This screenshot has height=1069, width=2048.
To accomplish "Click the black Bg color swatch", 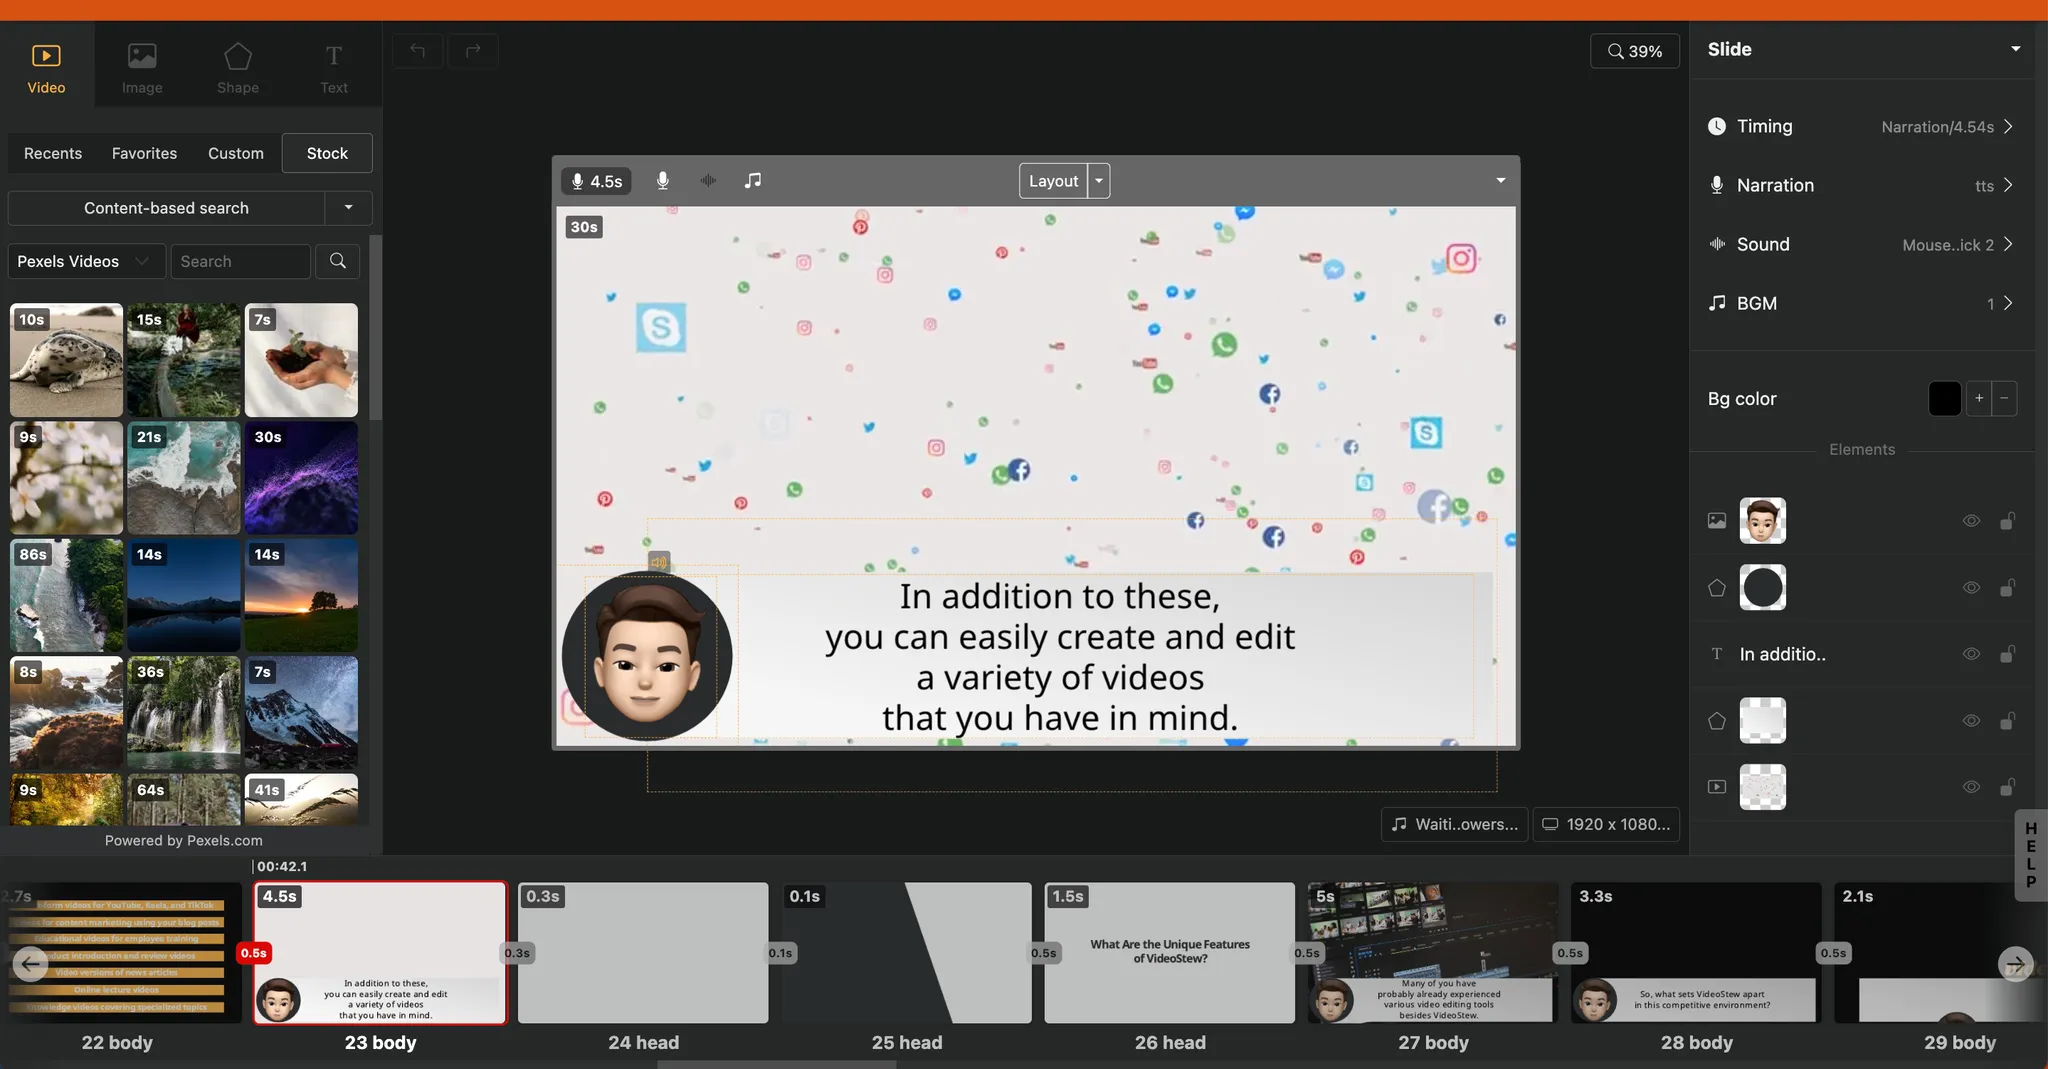I will 1944,398.
